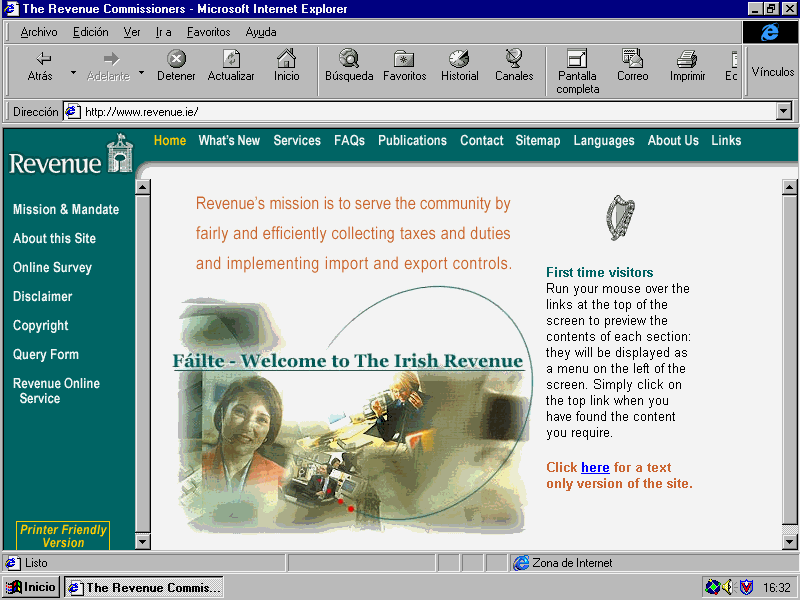Open the Copyright sidebar link
Viewport: 800px width, 600px height.
tap(40, 326)
